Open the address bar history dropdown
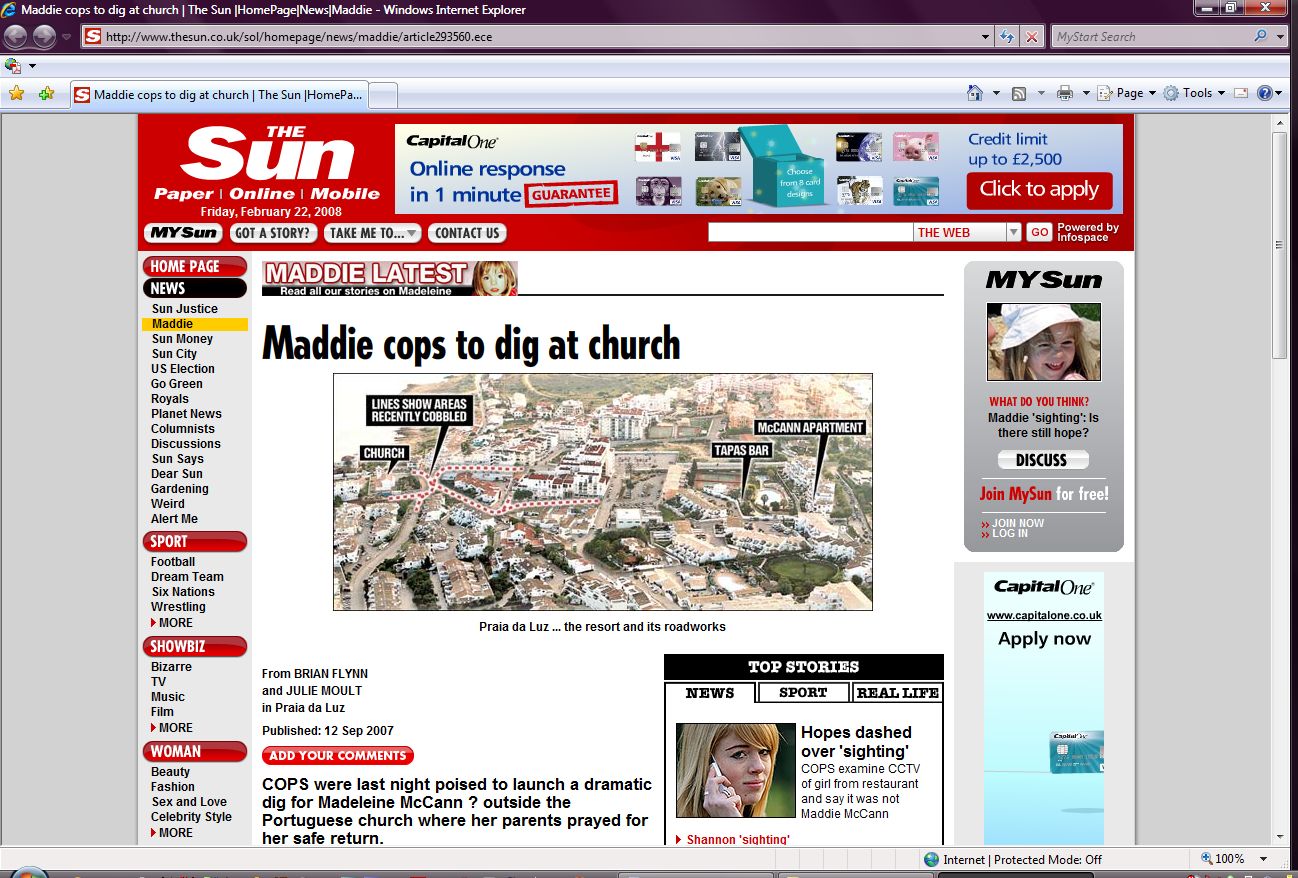 tap(986, 37)
